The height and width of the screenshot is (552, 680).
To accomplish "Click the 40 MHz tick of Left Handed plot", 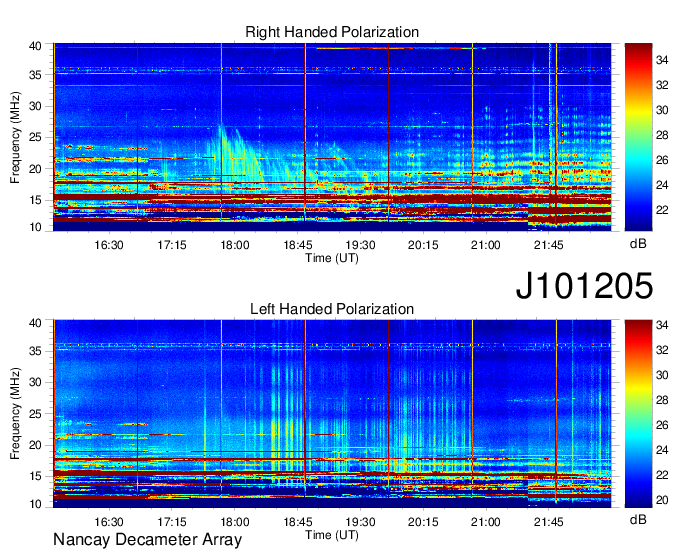I will 35,323.
